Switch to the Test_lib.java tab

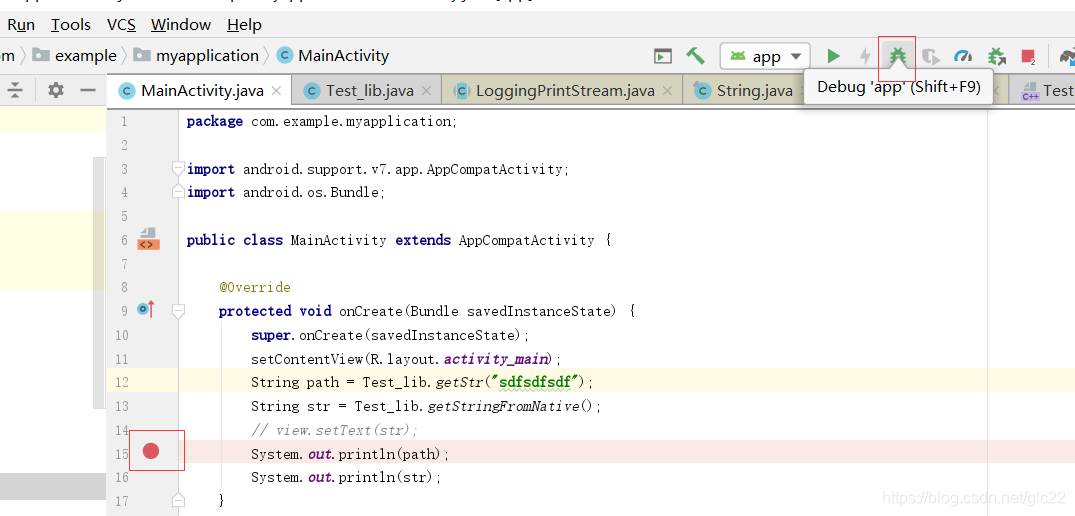pos(369,90)
